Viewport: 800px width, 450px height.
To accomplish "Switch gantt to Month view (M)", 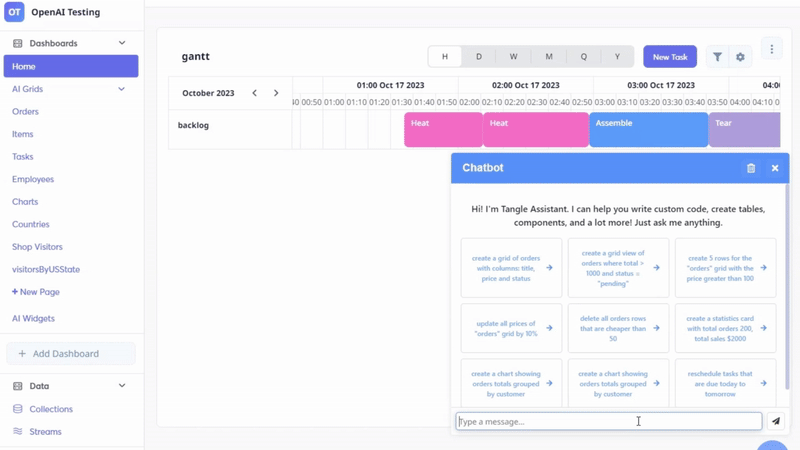I will 548,57.
